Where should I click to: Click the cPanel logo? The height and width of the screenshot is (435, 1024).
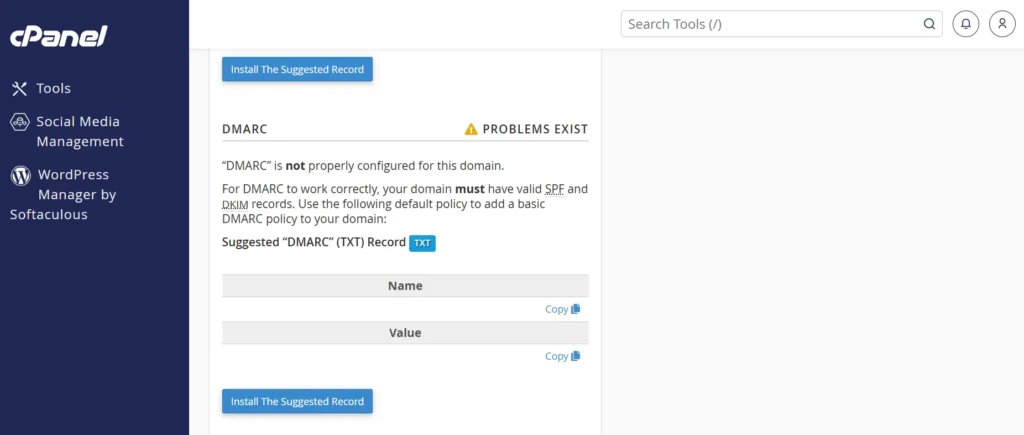pos(58,36)
